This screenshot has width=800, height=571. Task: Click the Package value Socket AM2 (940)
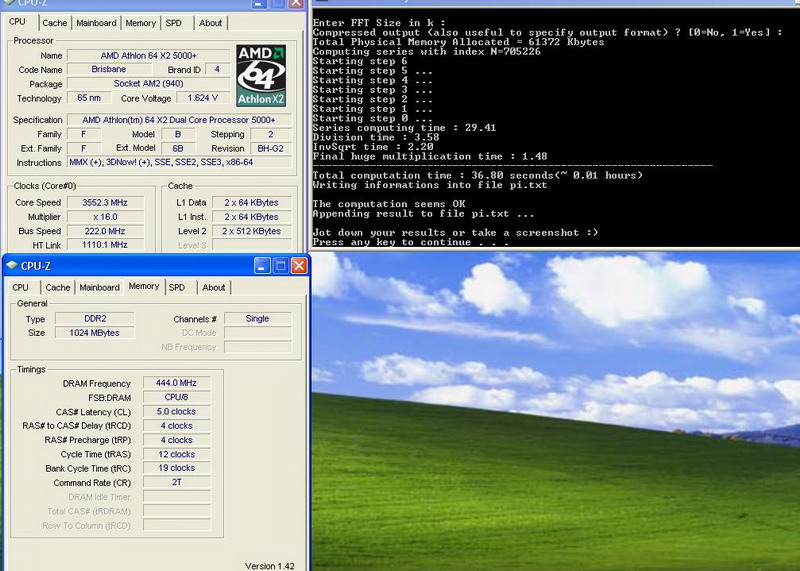coord(148,83)
